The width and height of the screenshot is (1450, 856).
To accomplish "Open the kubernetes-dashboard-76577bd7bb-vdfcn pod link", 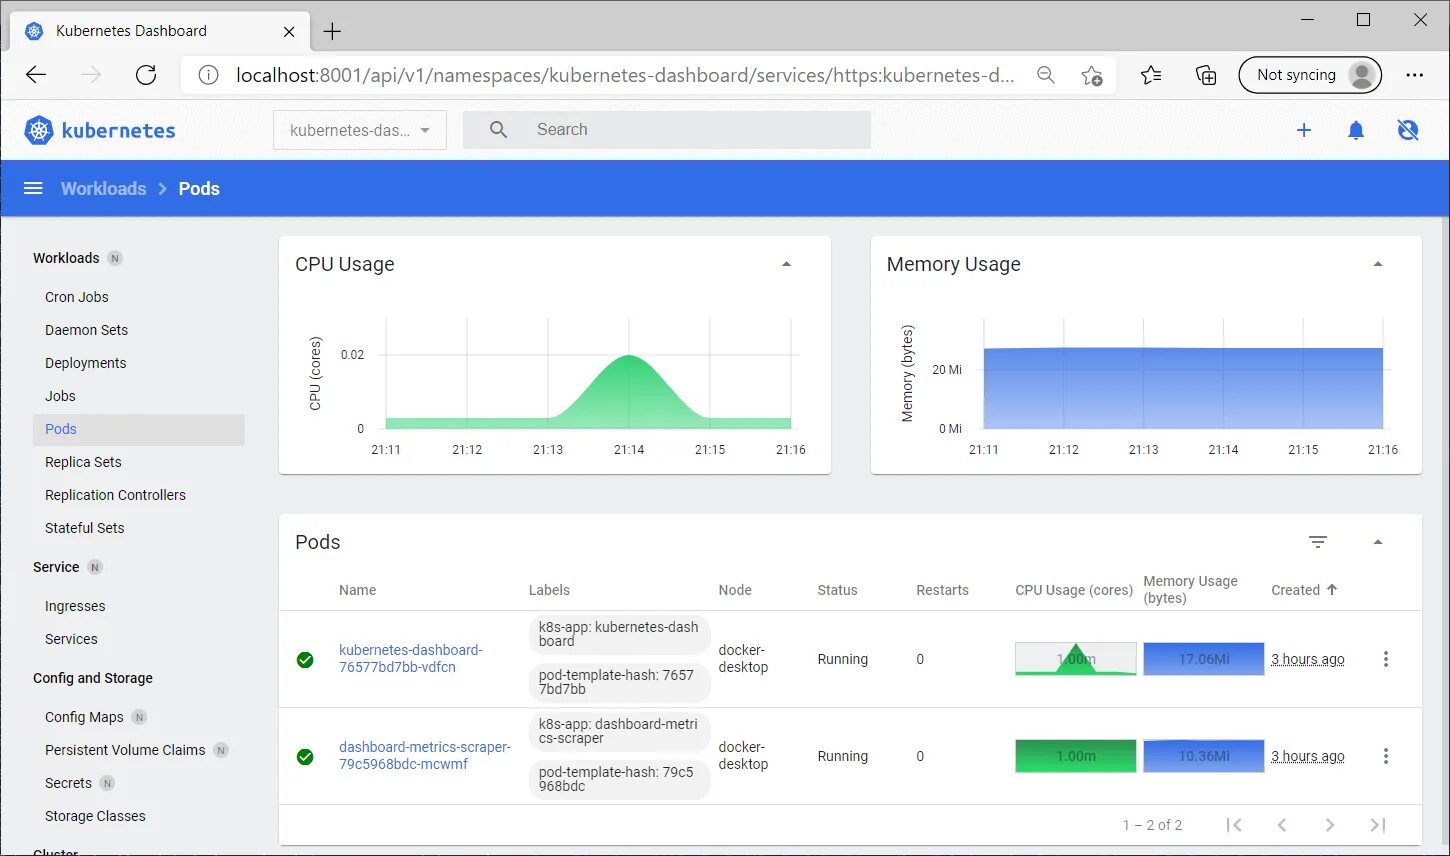I will [411, 657].
